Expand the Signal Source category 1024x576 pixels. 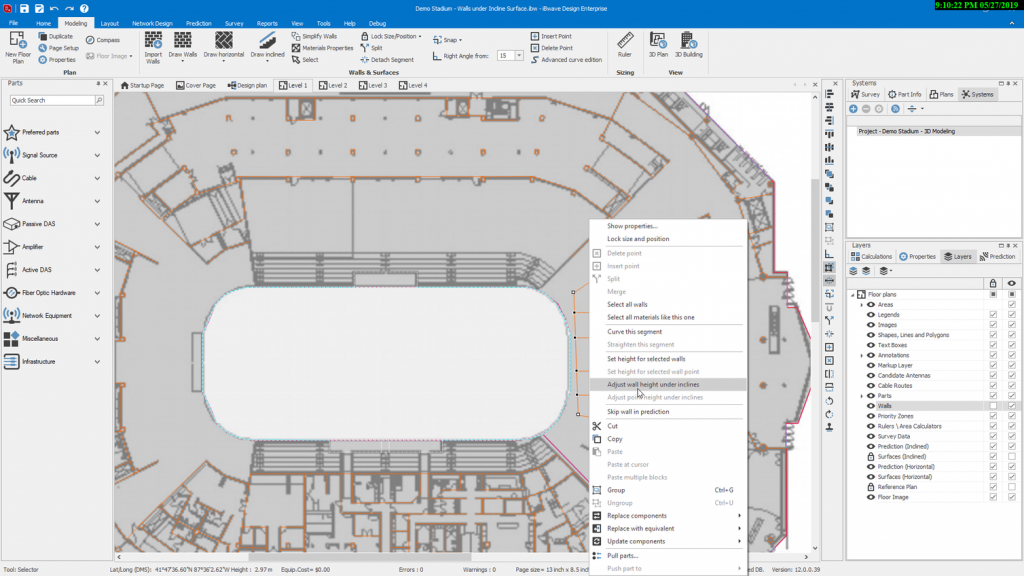pos(97,155)
